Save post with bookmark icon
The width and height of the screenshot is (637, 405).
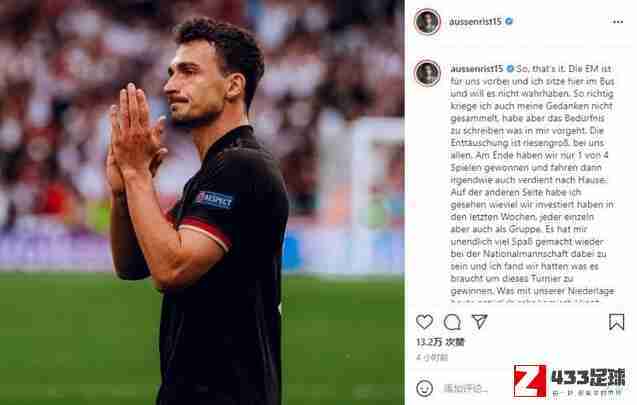tap(616, 322)
